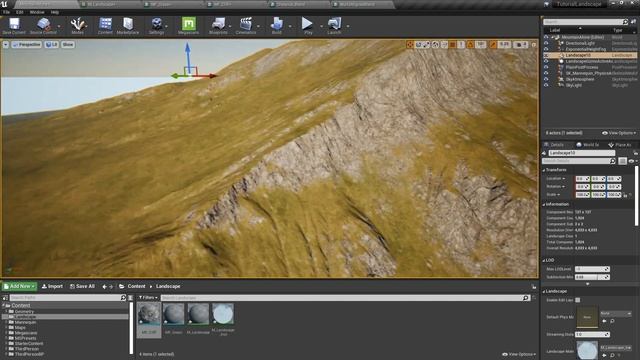640x360 pixels.
Task: Select the Megascans folder in tree
Action: (x=26, y=333)
